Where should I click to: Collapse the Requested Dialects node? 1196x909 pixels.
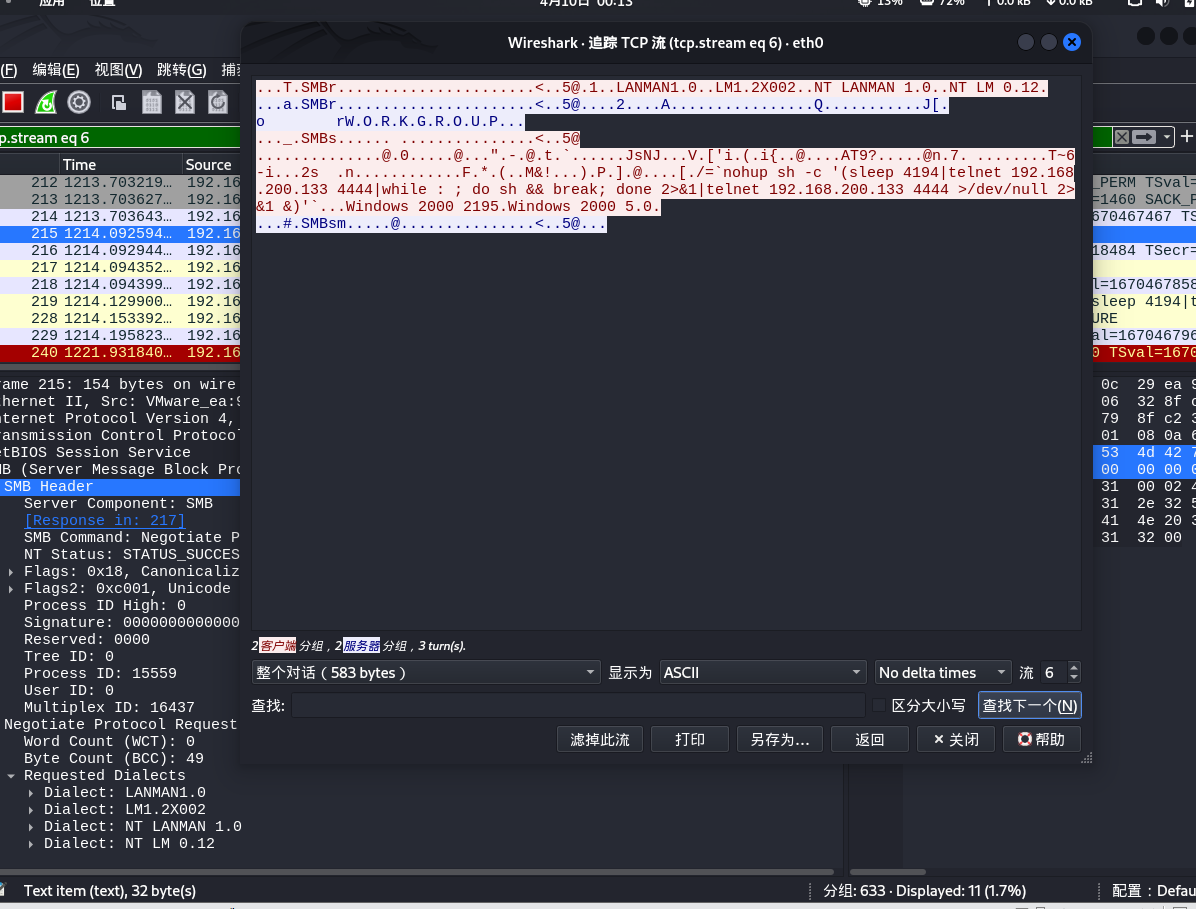click(11, 776)
